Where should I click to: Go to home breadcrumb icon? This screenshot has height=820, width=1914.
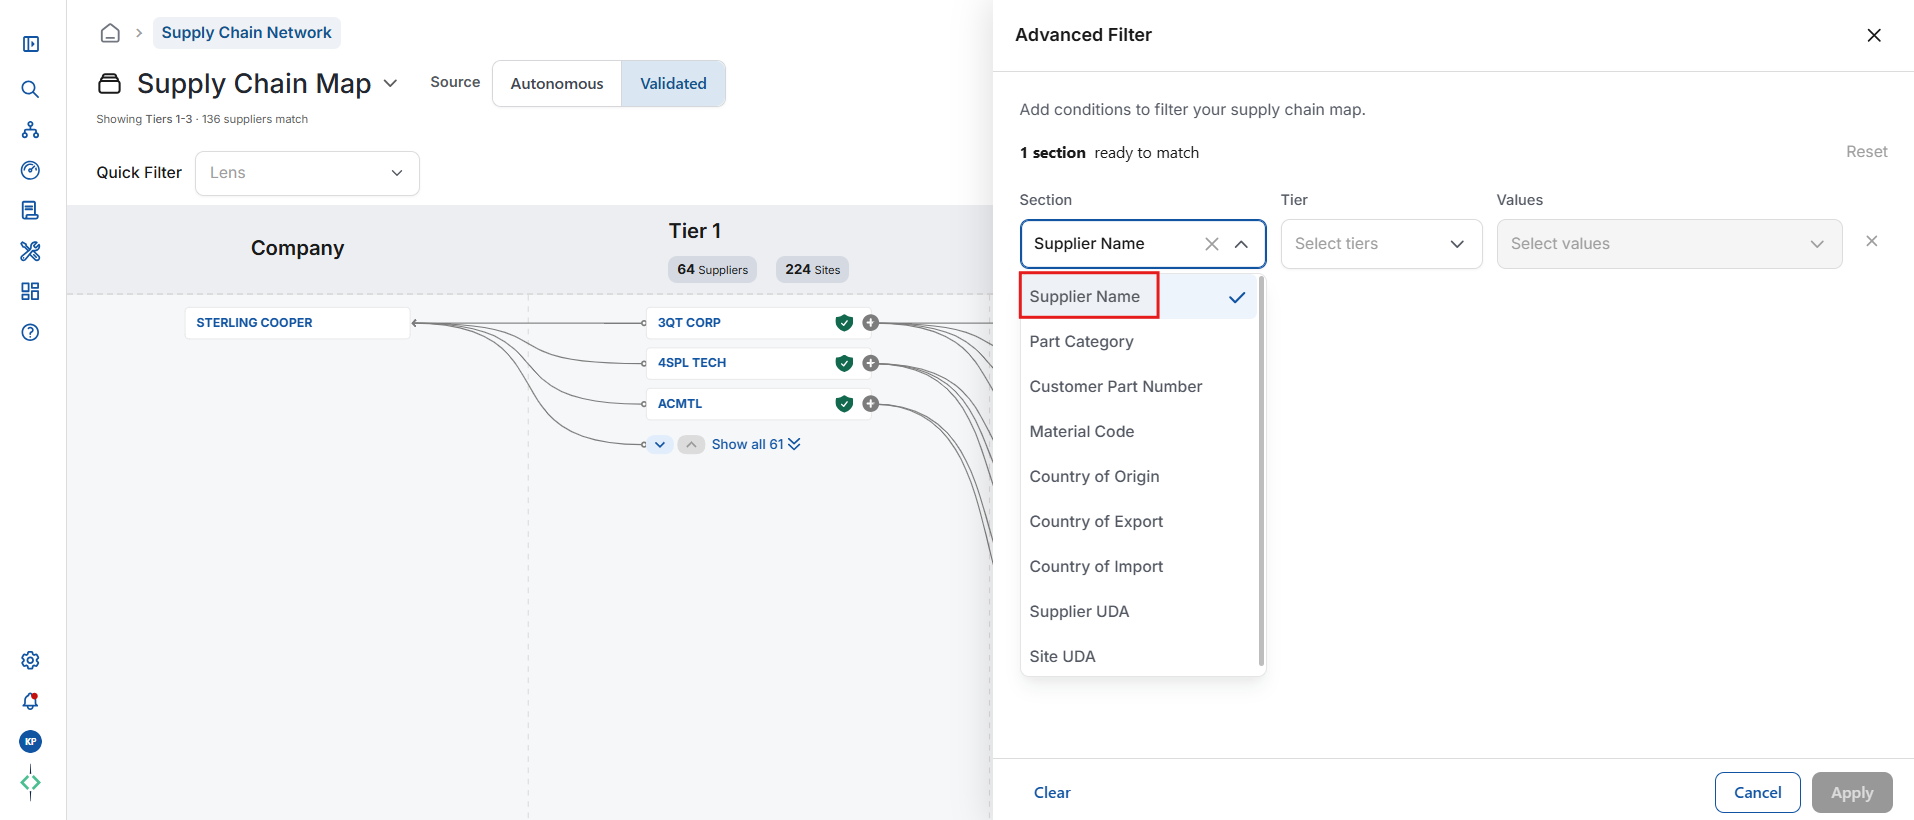[x=110, y=33]
